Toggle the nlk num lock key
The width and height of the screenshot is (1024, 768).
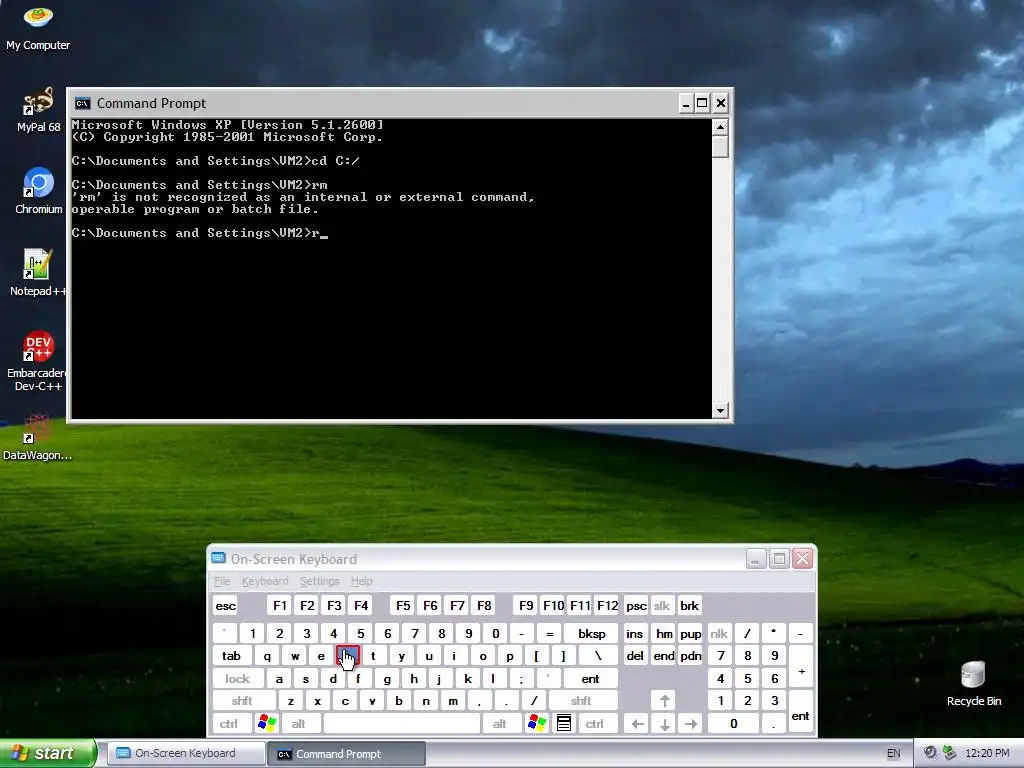tap(718, 633)
